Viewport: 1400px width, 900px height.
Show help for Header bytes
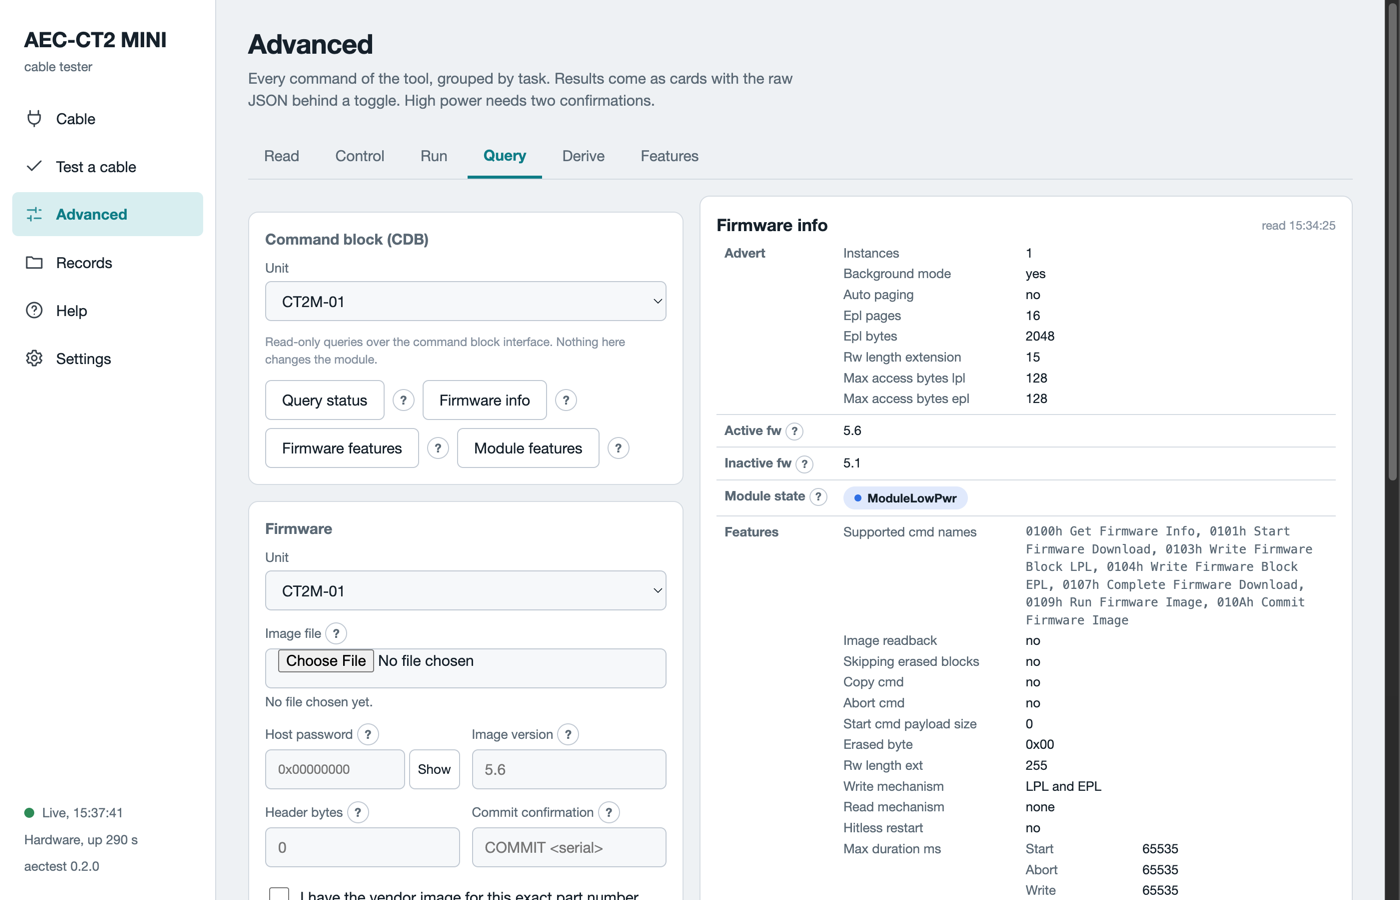click(x=358, y=812)
